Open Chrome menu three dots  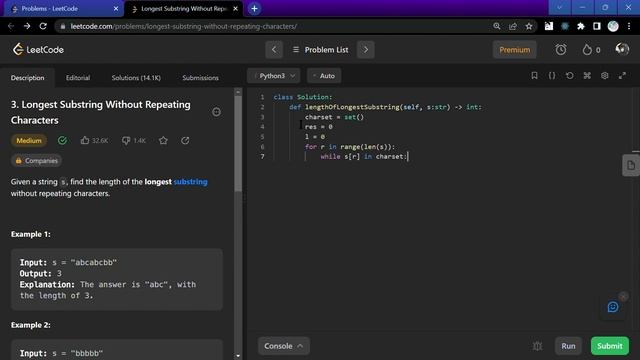(629, 26)
